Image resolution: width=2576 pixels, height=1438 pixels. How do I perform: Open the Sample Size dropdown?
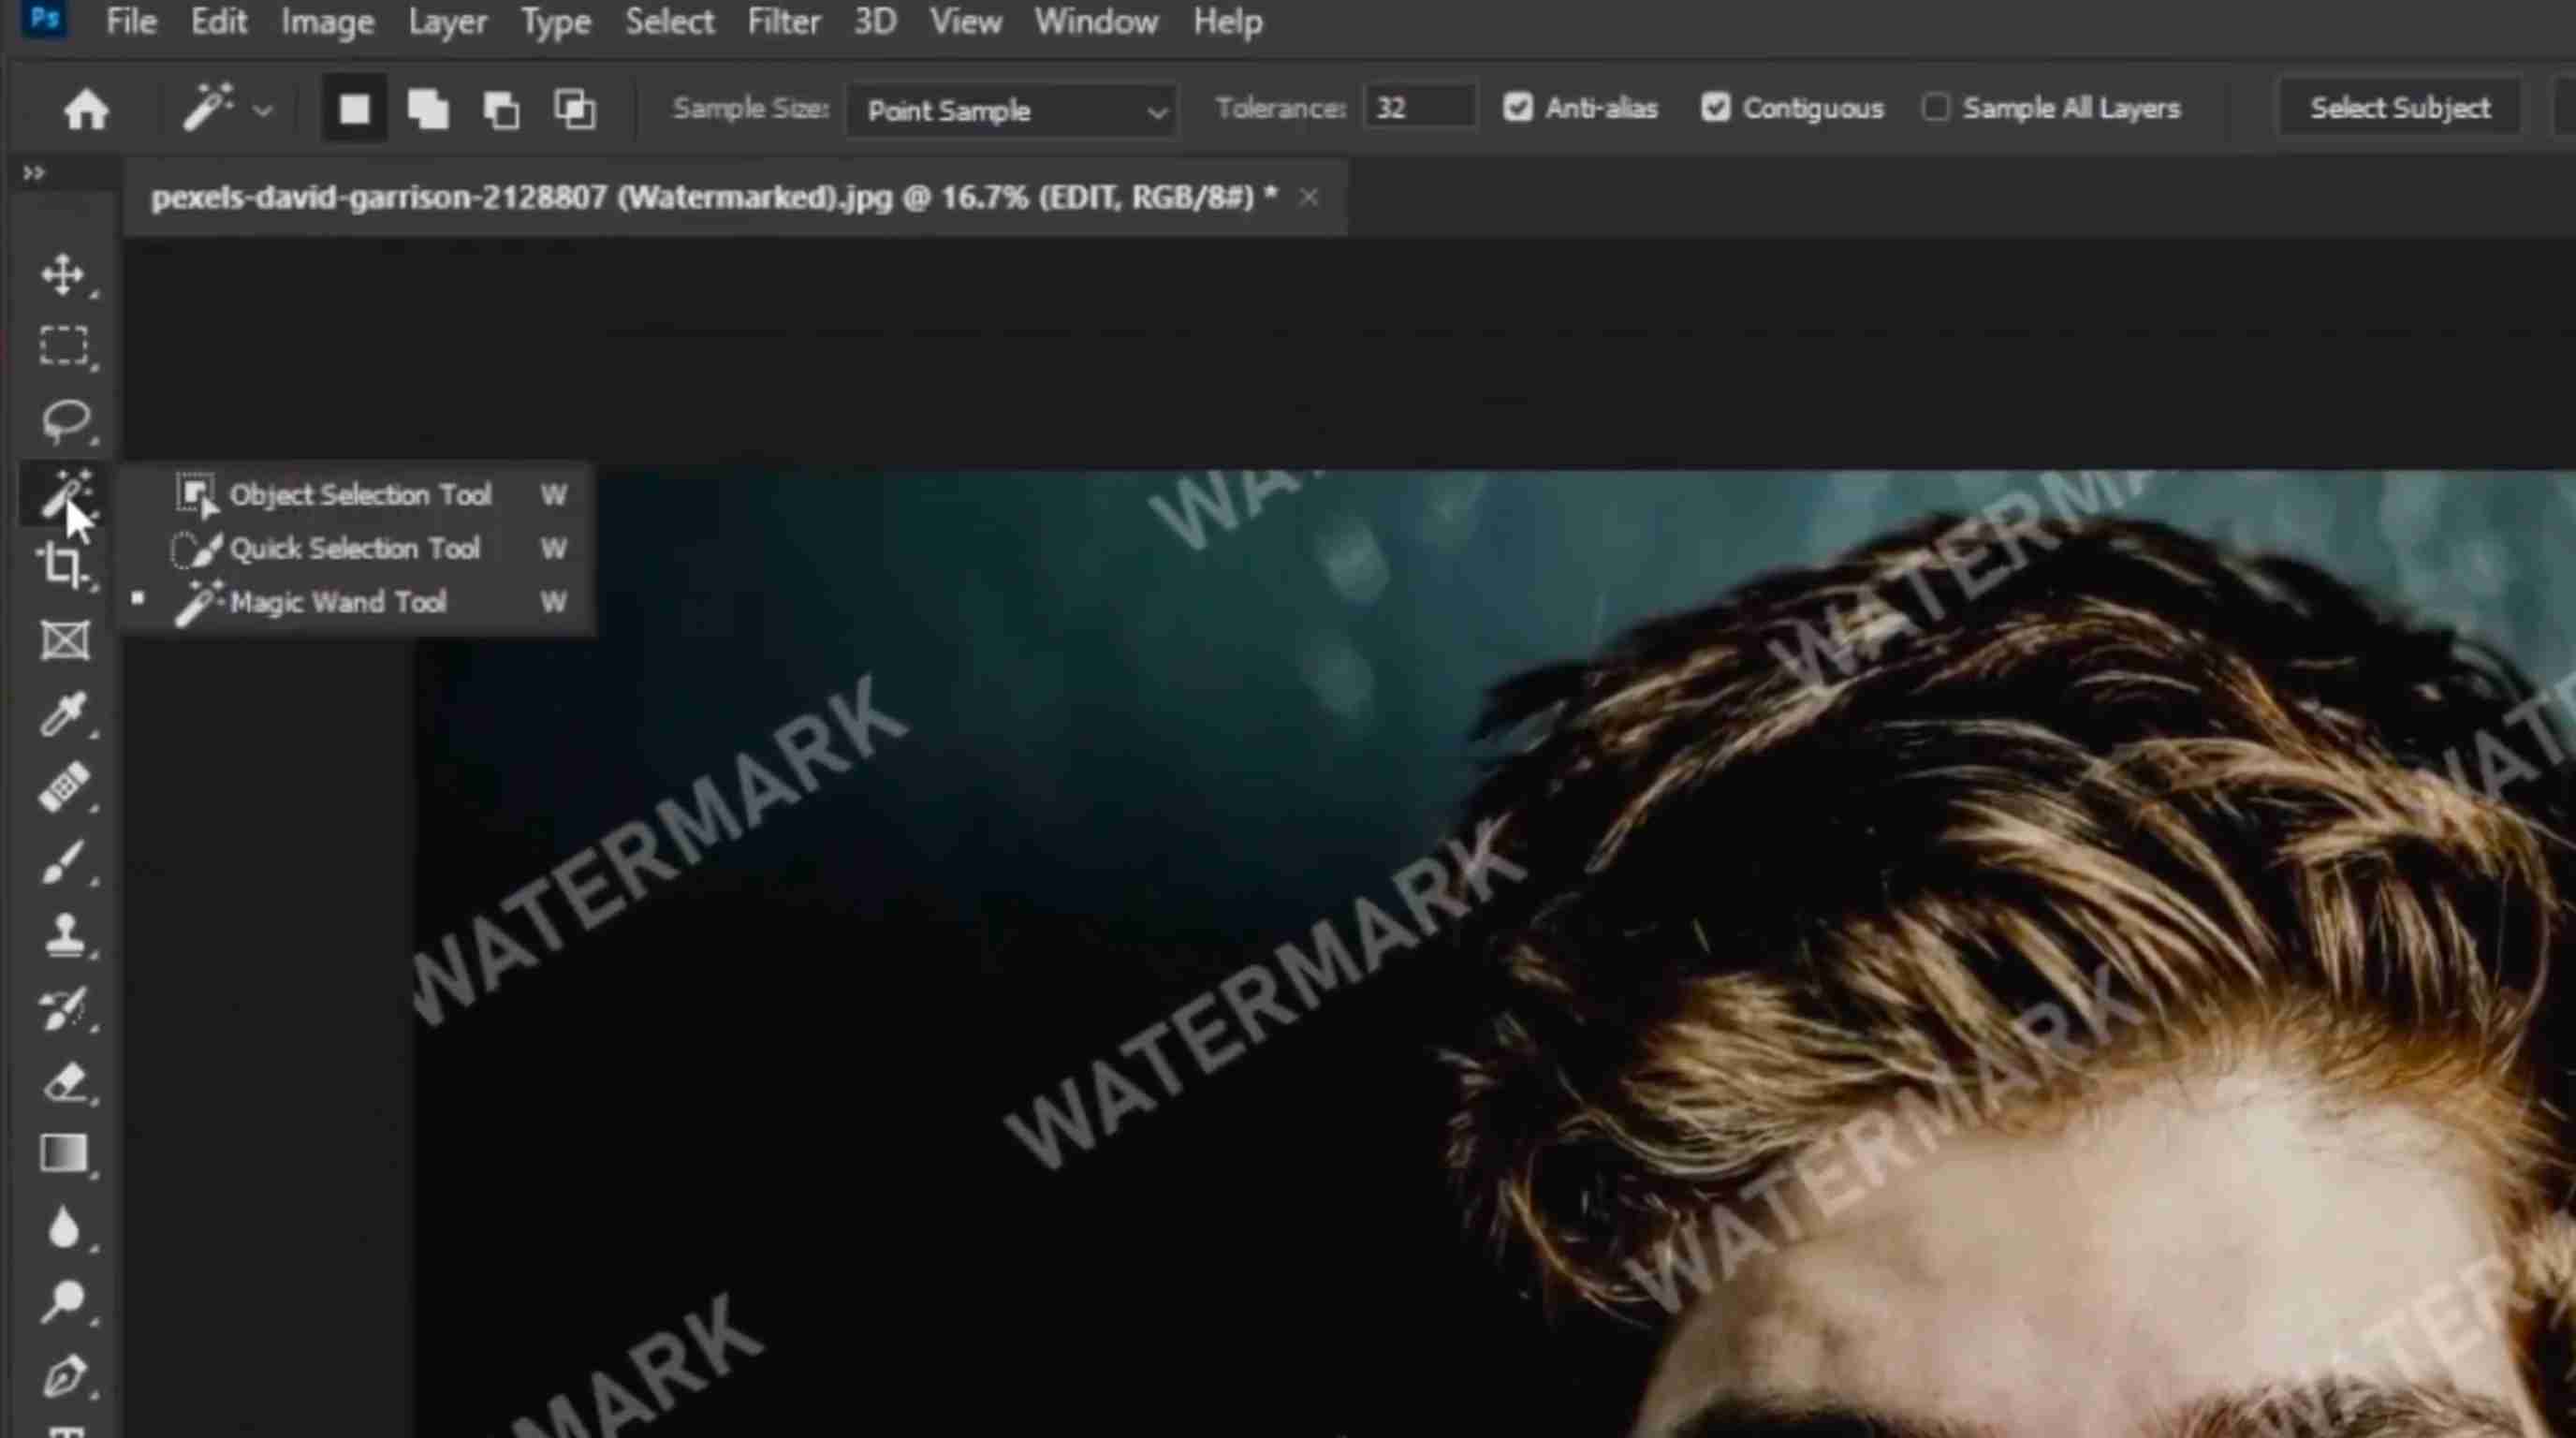click(x=1011, y=110)
